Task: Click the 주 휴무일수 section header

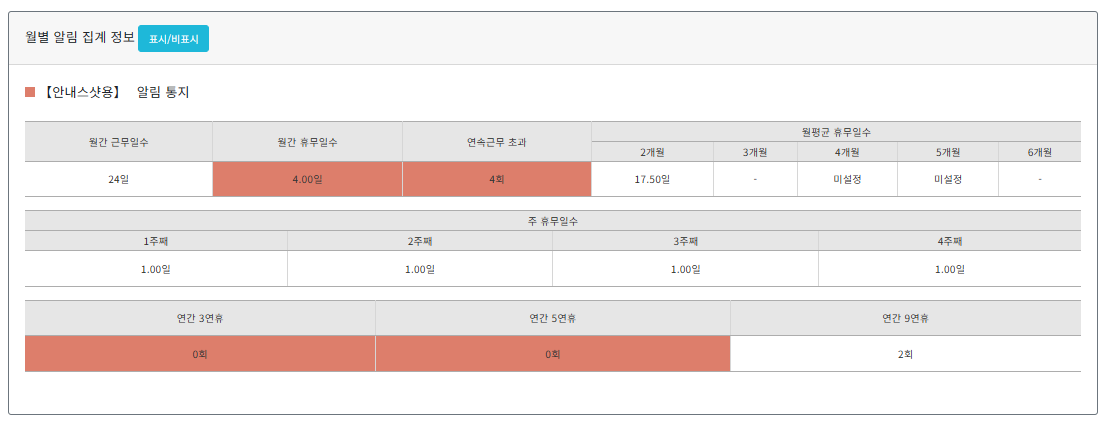Action: (552, 221)
